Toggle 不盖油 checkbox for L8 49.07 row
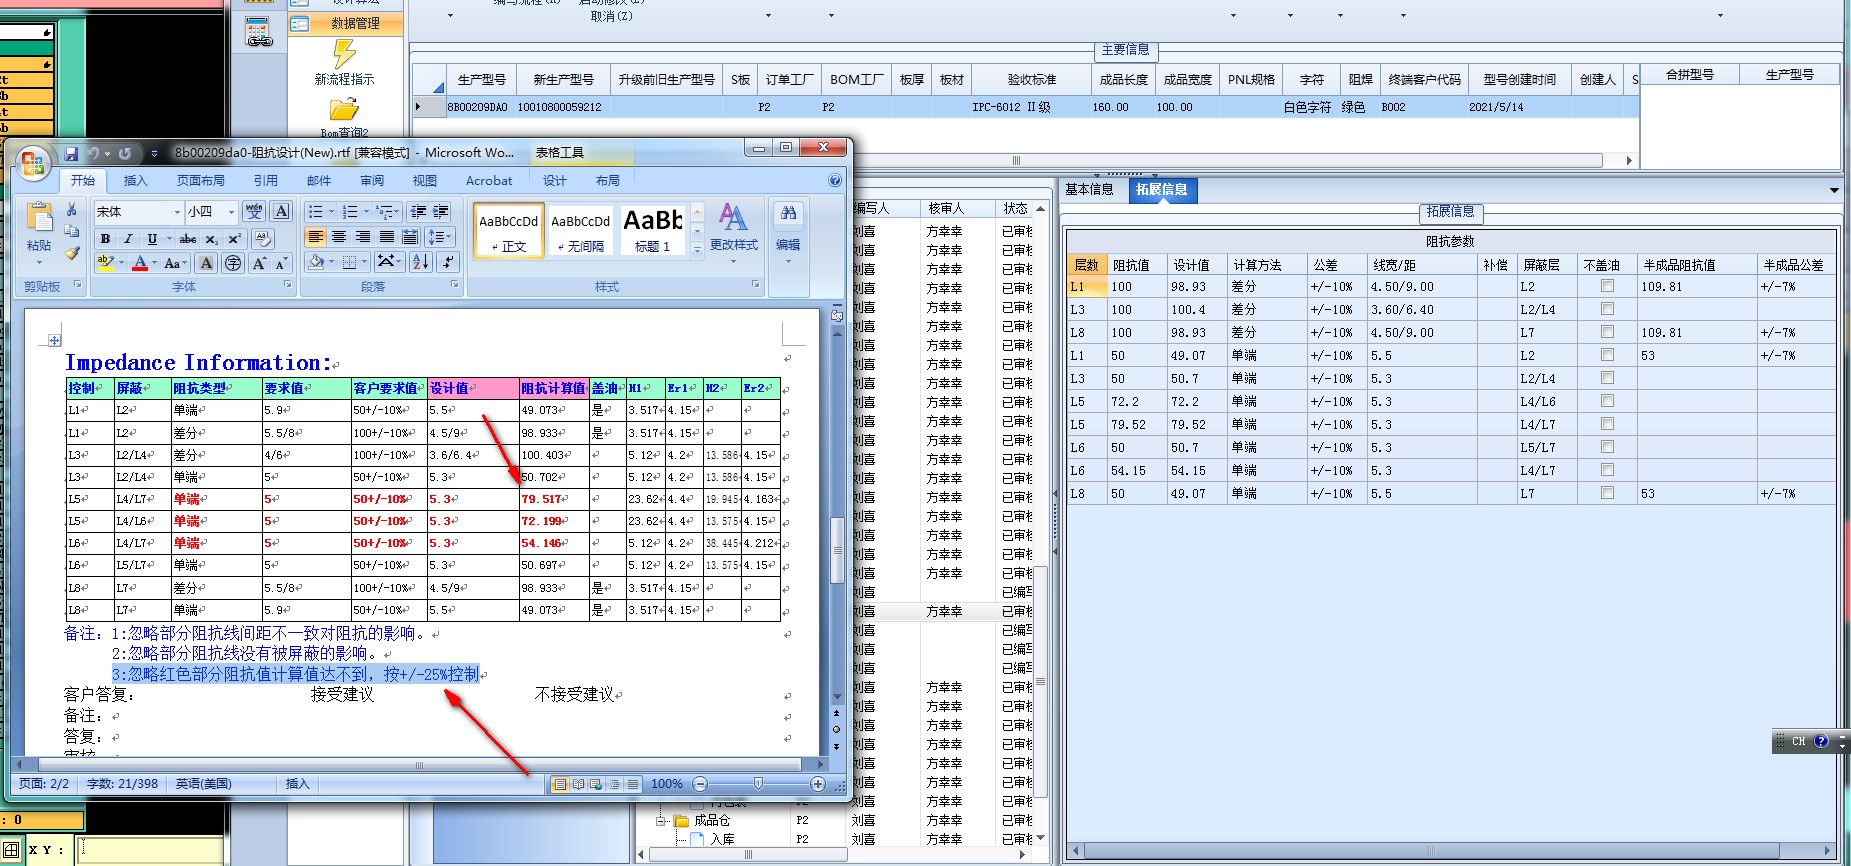The height and width of the screenshot is (866, 1851). [x=1607, y=493]
